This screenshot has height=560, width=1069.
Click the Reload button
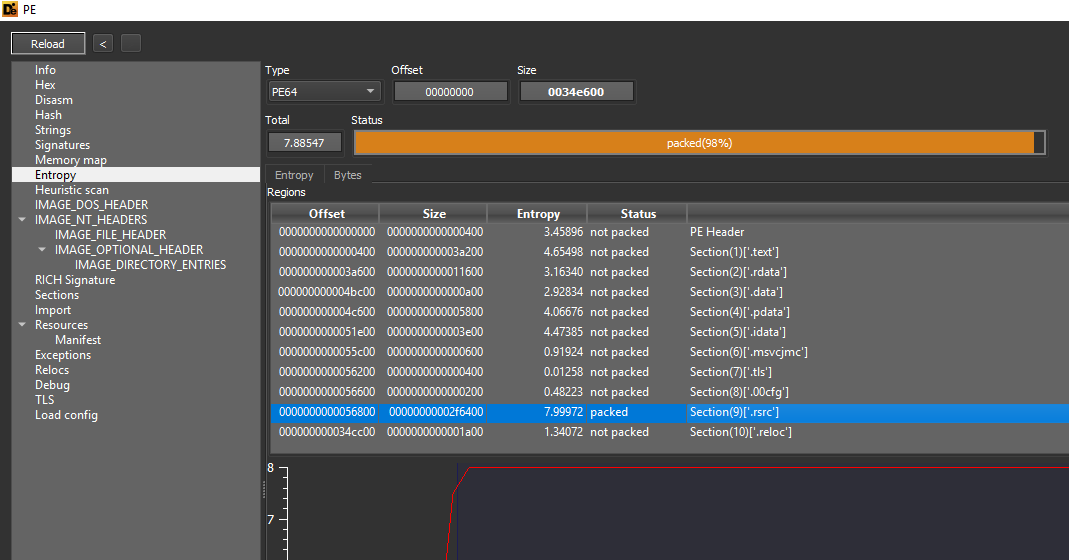click(x=48, y=43)
